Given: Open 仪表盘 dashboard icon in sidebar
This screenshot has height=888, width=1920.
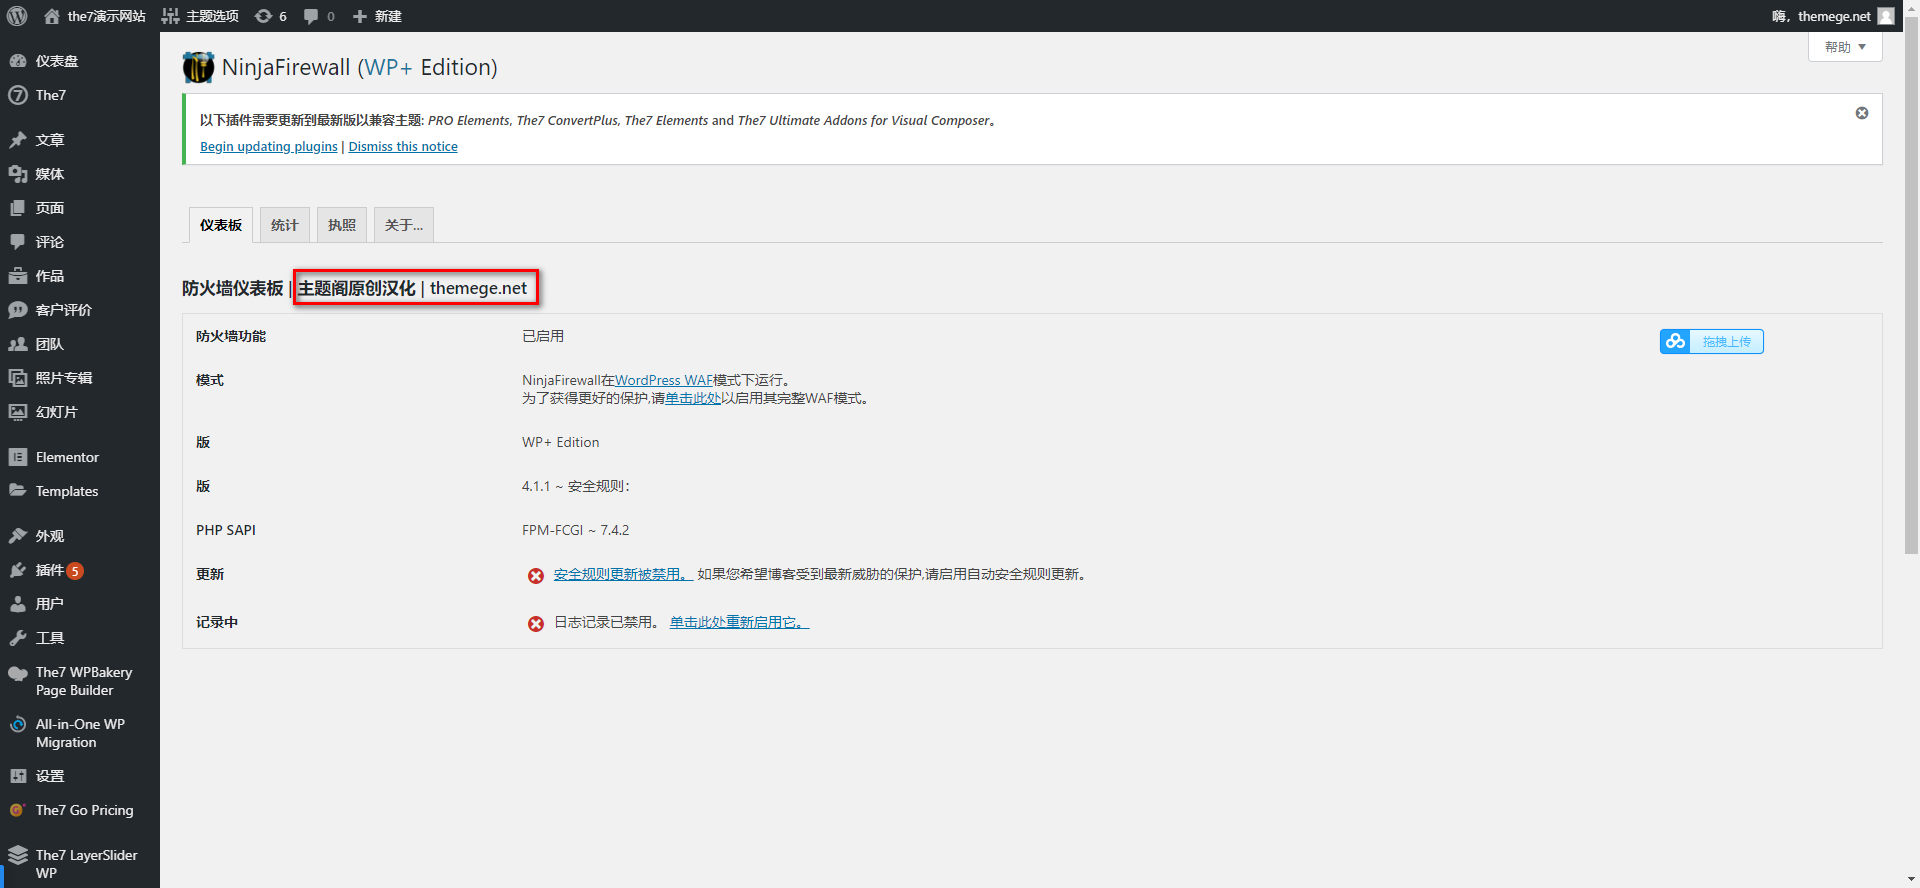Looking at the screenshot, I should [x=18, y=61].
